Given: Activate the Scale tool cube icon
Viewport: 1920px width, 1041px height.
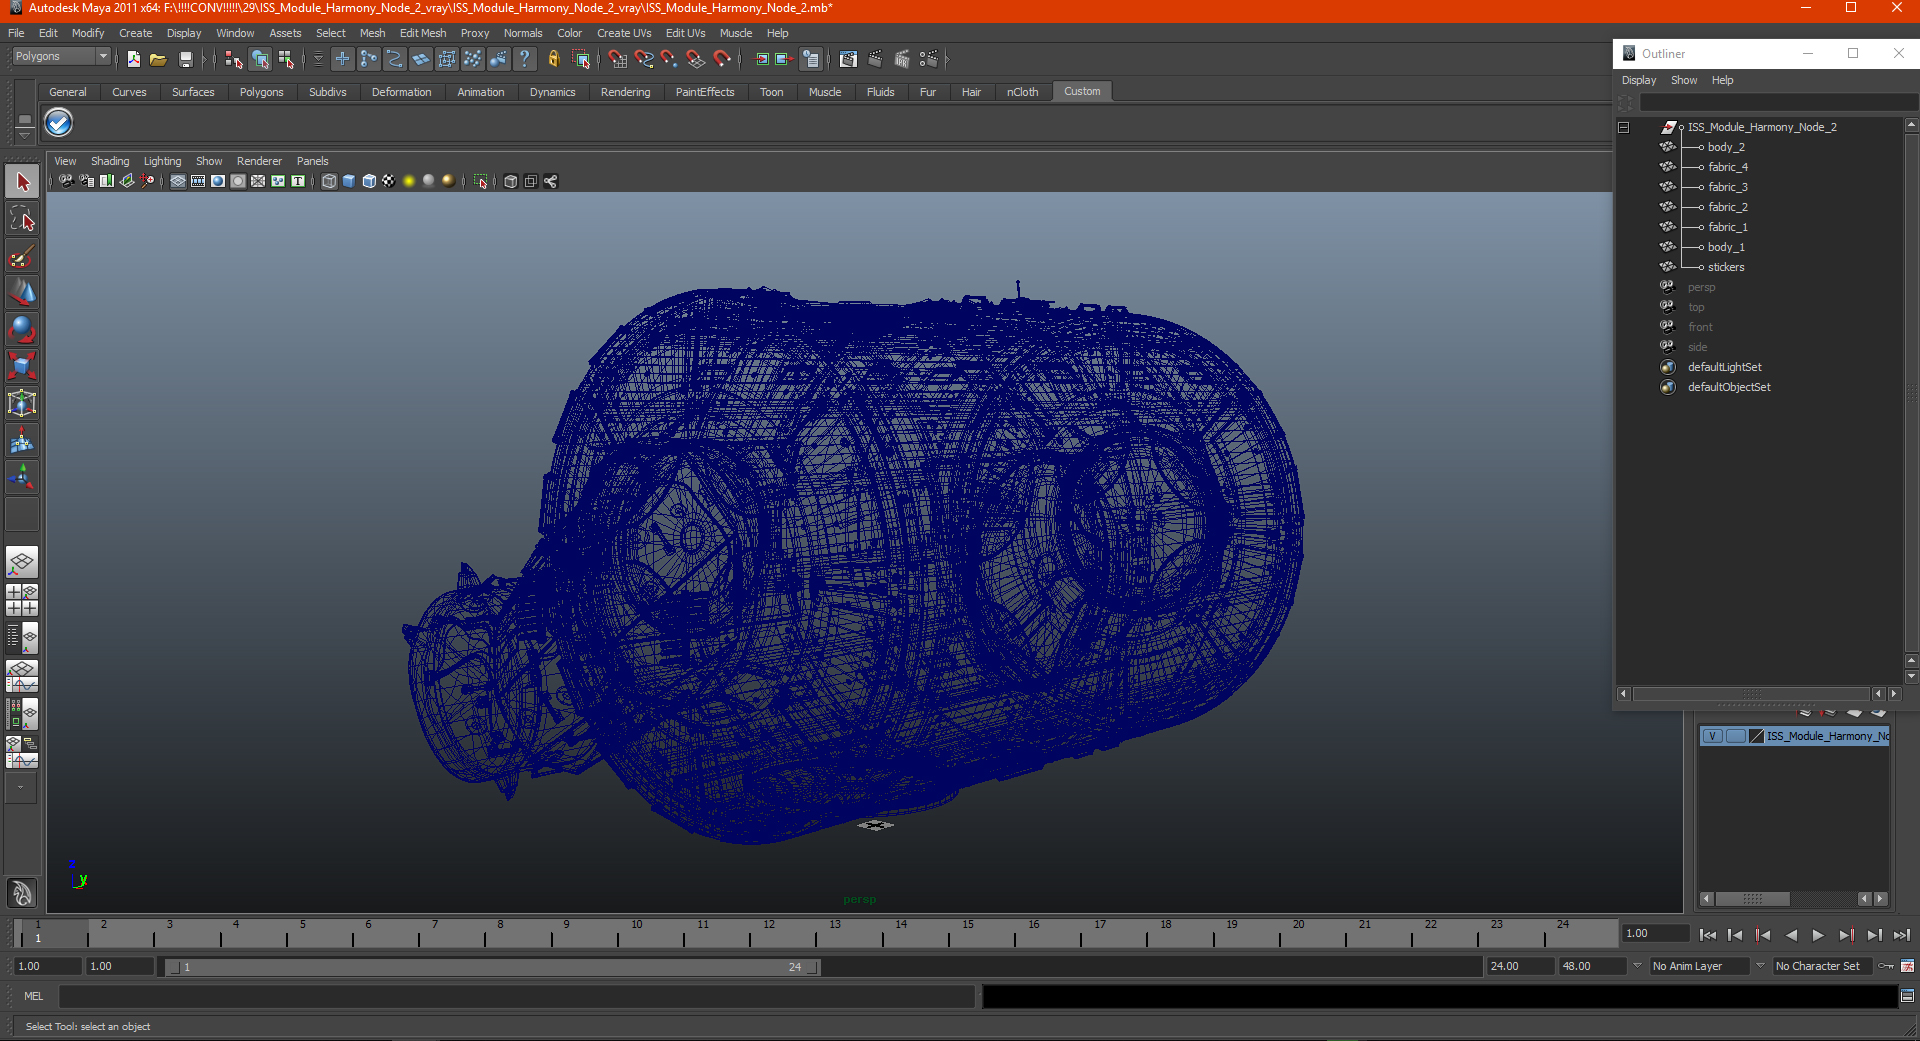Looking at the screenshot, I should pos(22,367).
